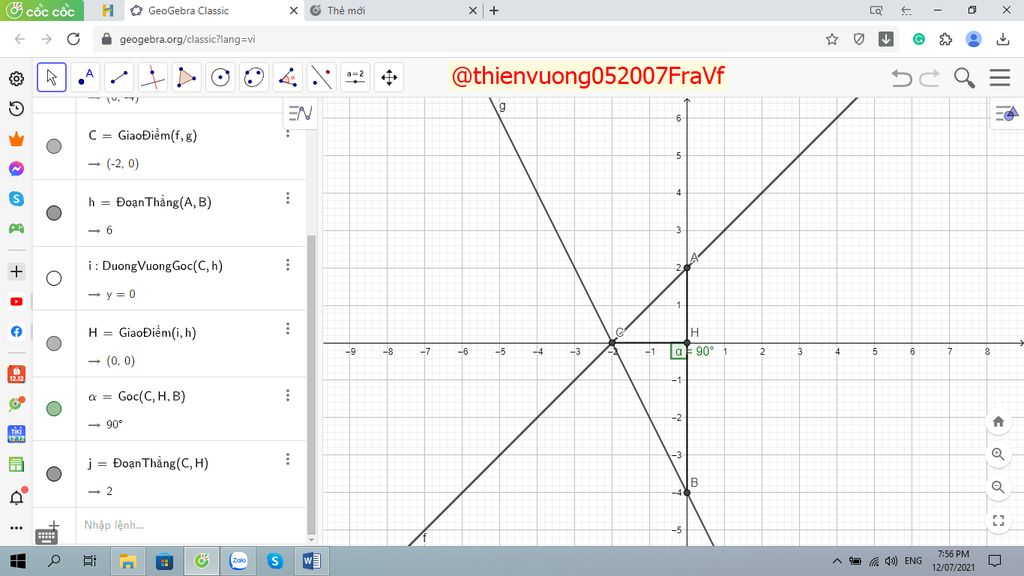Open YouTube in the sidebar
The image size is (1024, 576).
[x=16, y=302]
